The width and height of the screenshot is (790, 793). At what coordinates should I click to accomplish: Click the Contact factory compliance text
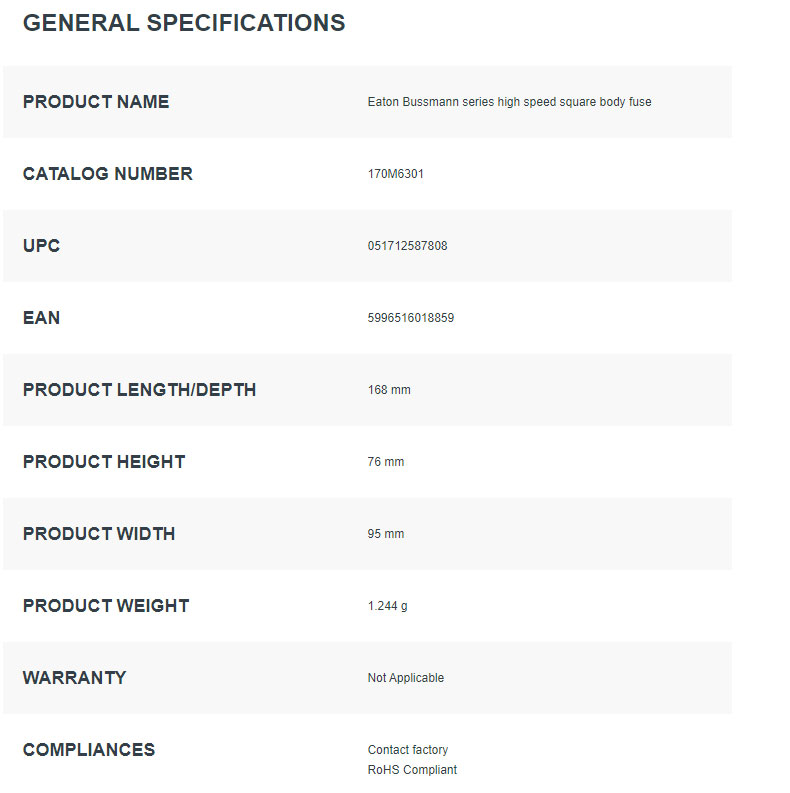(408, 750)
